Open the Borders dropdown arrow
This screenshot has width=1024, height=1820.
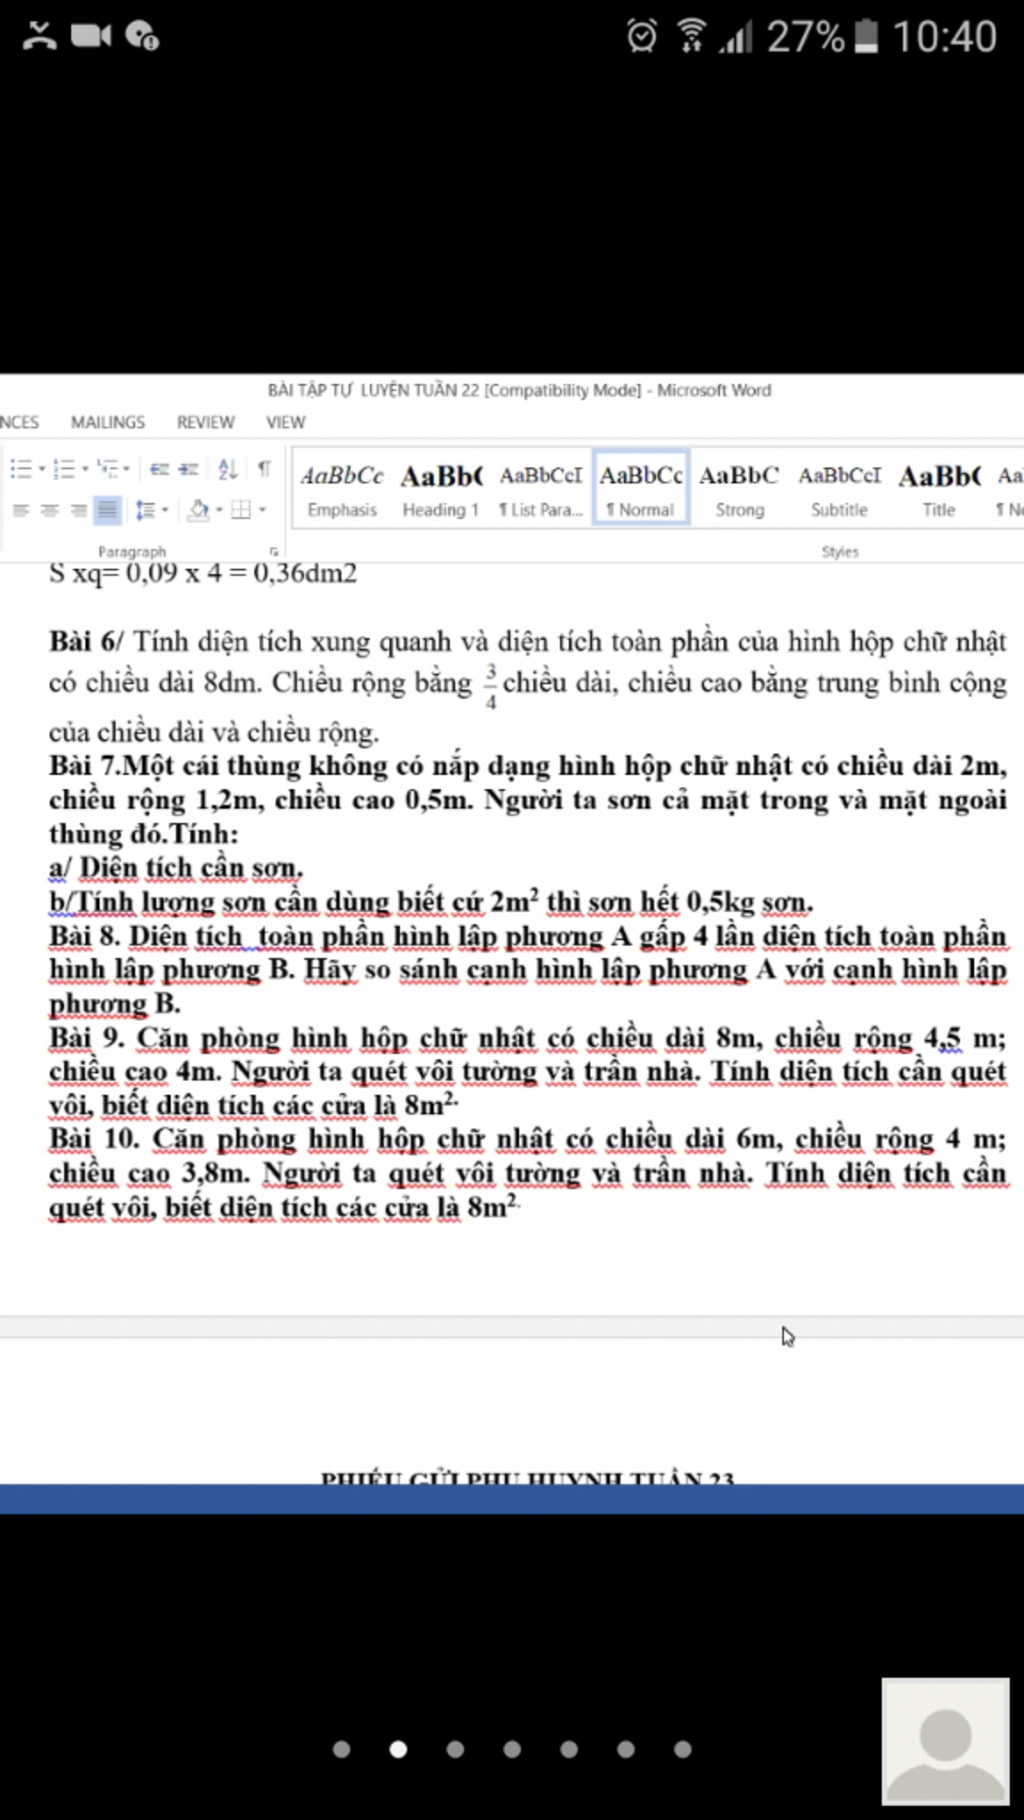pyautogui.click(x=262, y=510)
